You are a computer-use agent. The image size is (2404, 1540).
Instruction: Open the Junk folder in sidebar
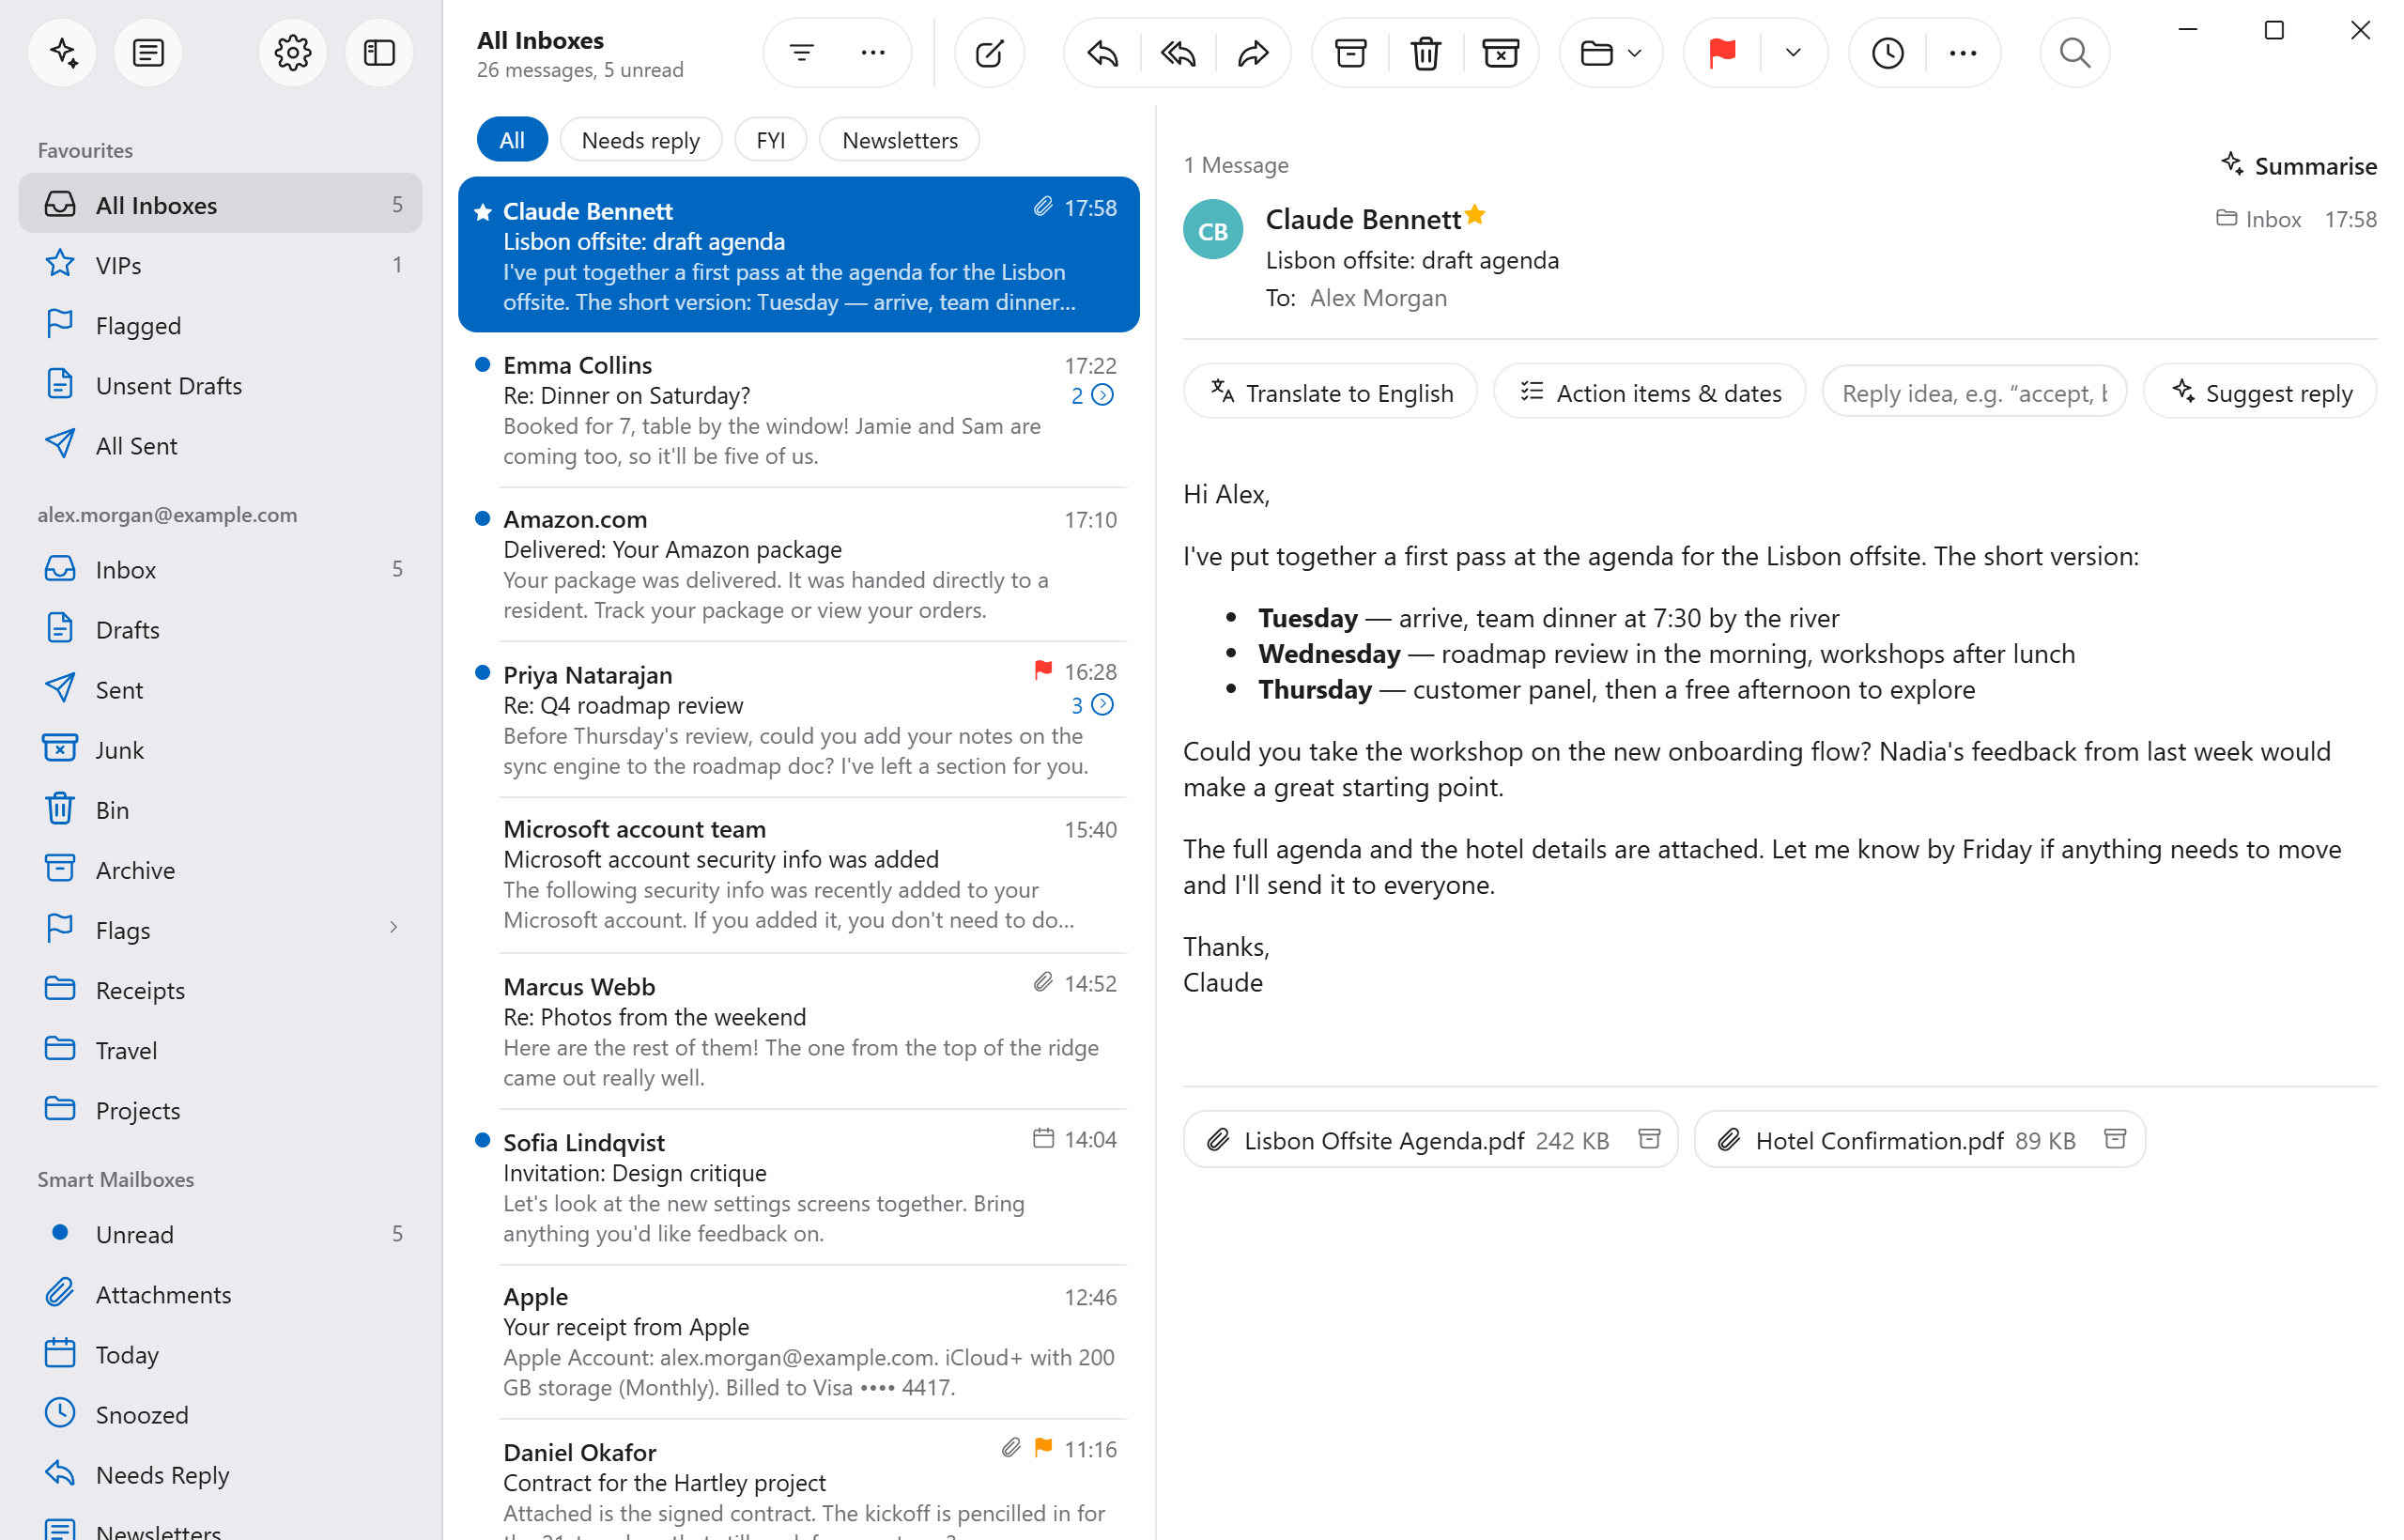220,750
